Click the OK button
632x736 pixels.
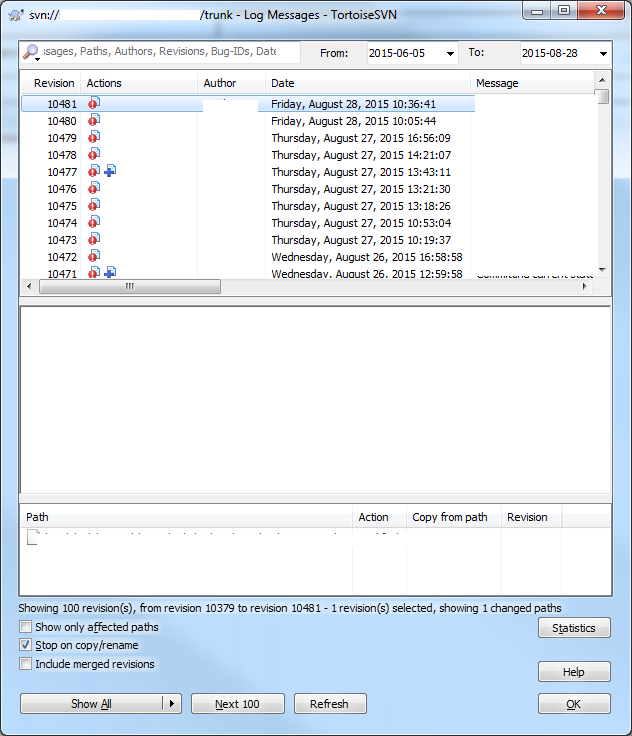(x=574, y=704)
